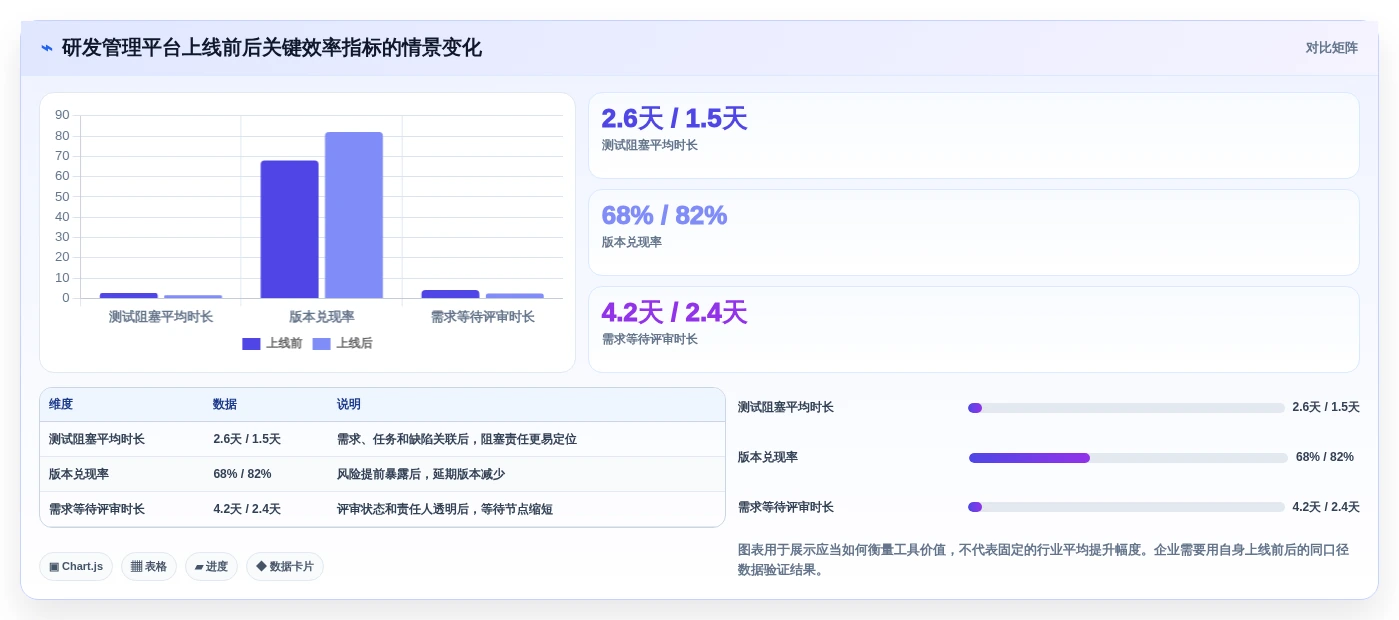Click the 研发管理平台 panel title text

[x=272, y=48]
